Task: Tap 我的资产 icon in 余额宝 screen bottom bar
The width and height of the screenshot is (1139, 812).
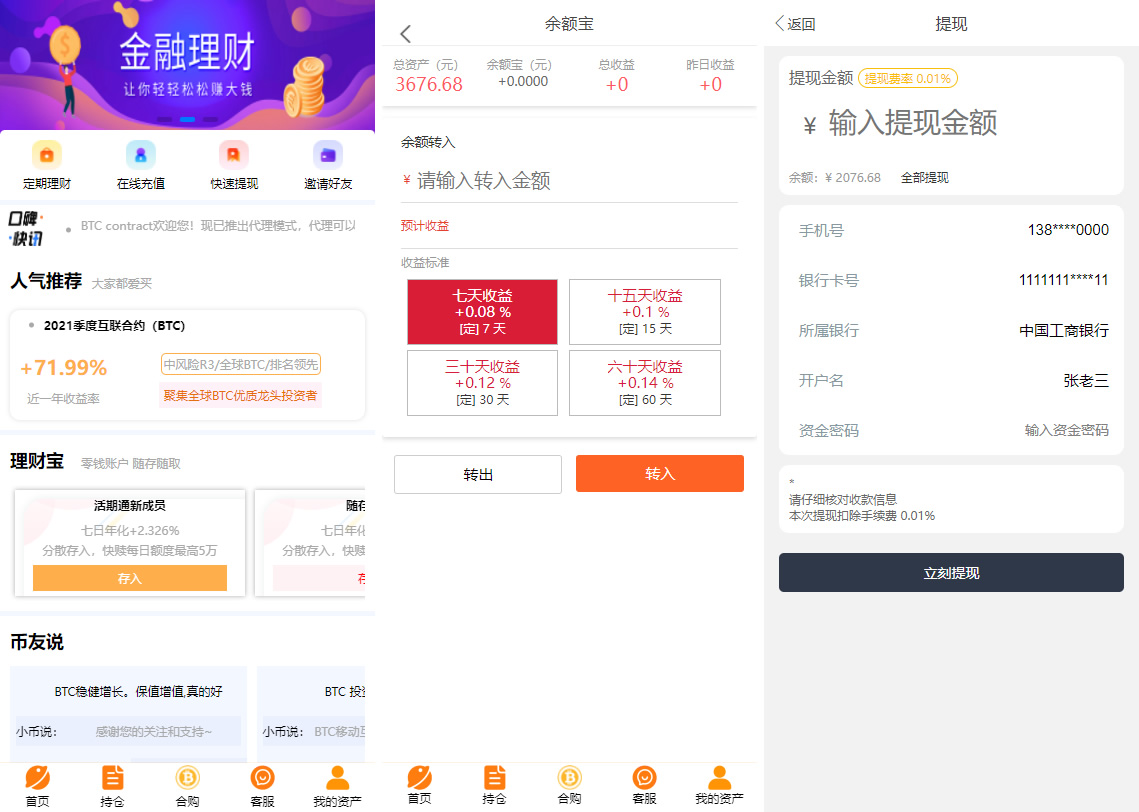Action: coord(719,778)
